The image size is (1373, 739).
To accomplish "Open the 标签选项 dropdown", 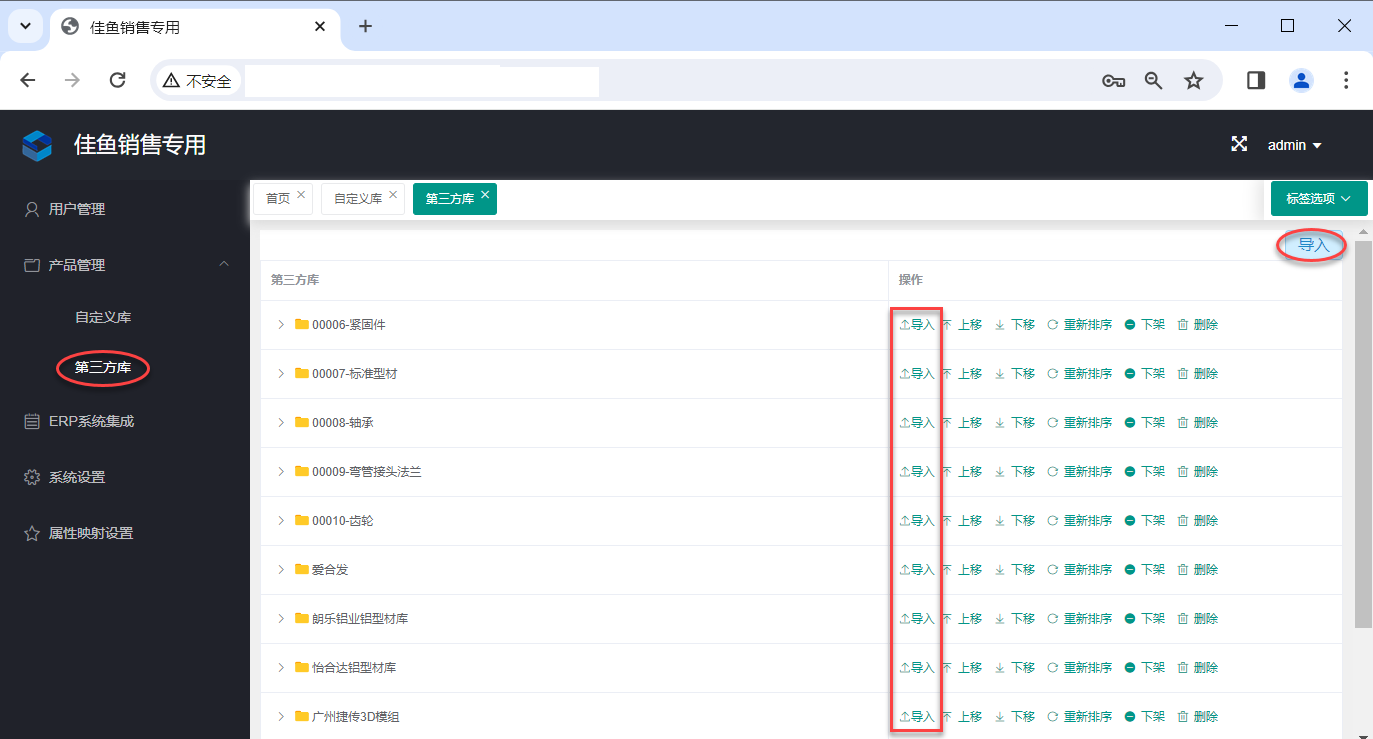I will point(1319,199).
